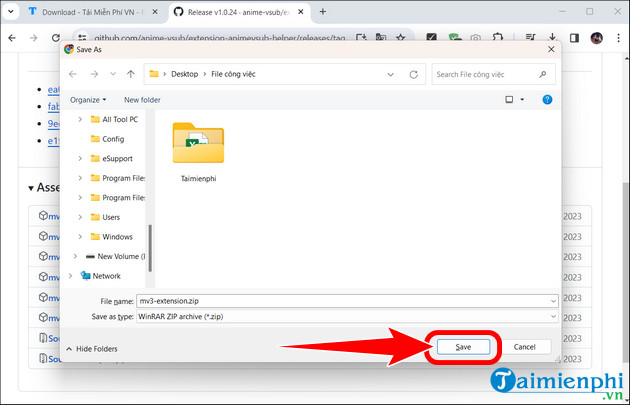Click the view layout icon
Viewport: 630px width, 405px height.
pos(510,100)
